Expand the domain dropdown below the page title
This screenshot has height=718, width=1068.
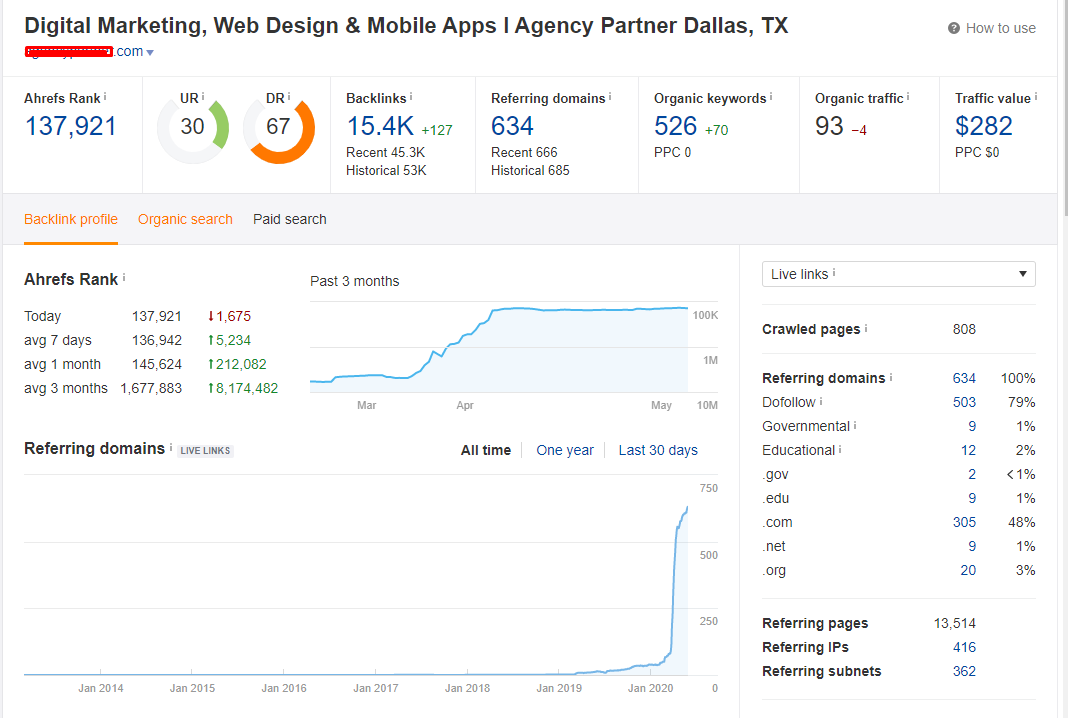pos(149,52)
